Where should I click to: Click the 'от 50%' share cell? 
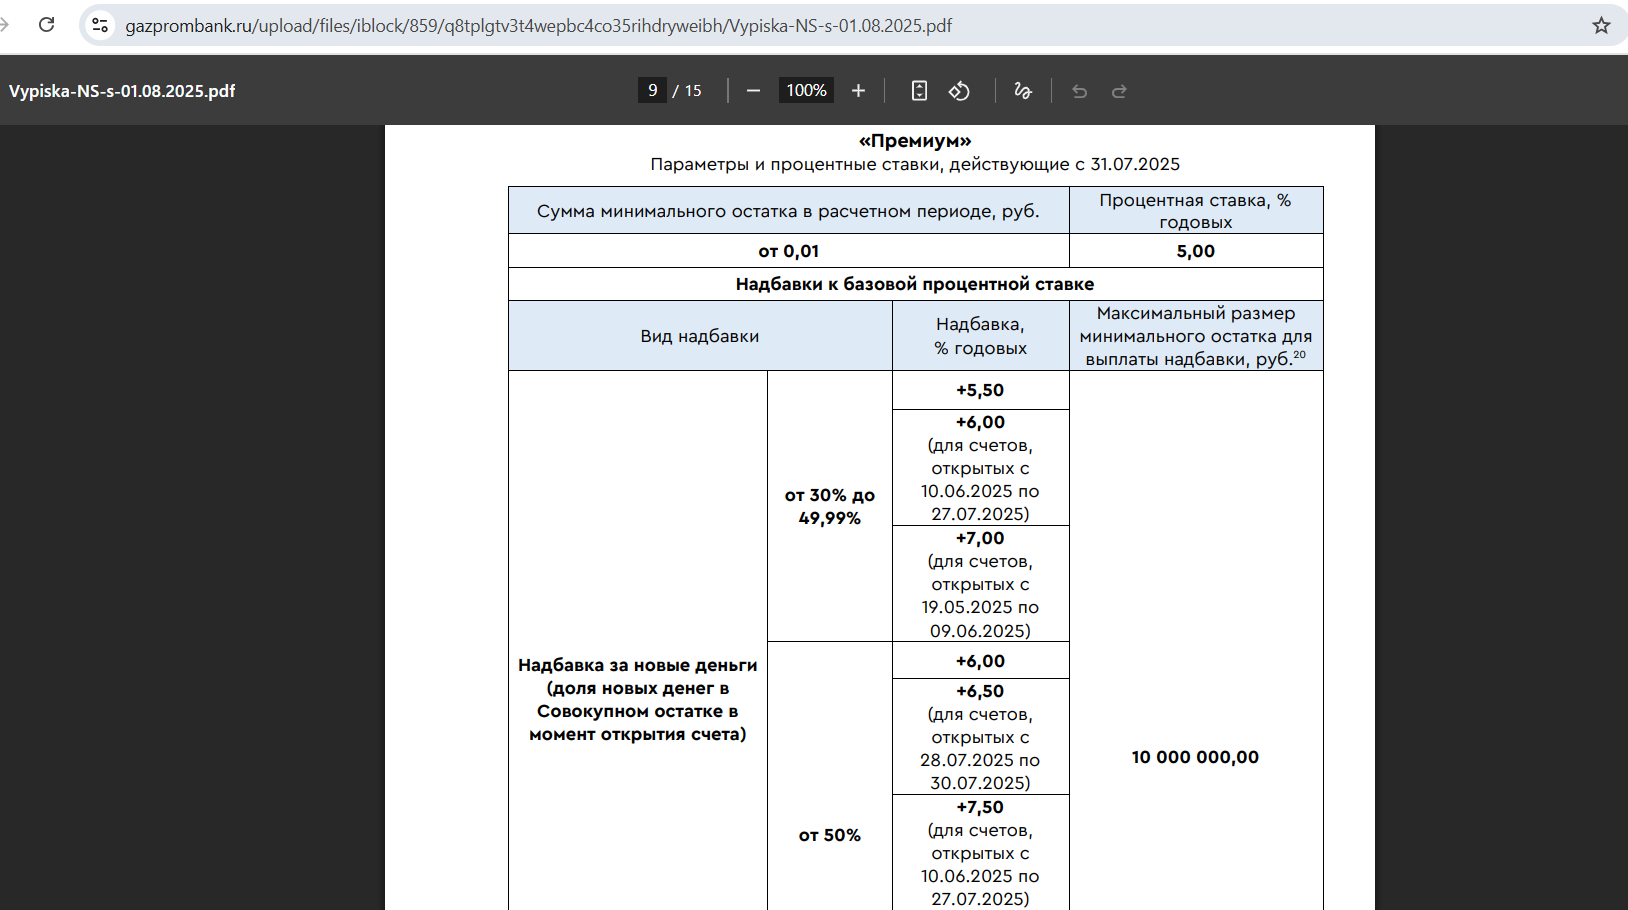(x=829, y=835)
